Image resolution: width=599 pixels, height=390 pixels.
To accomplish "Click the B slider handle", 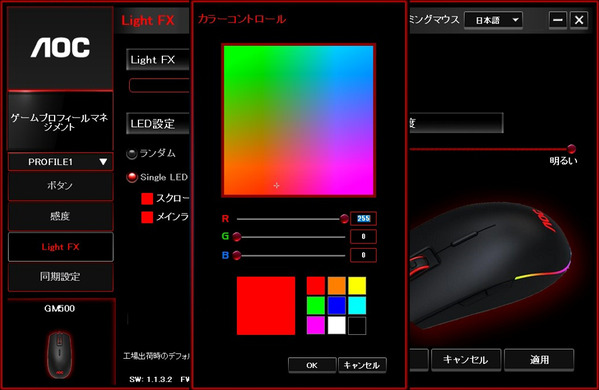I will [237, 255].
